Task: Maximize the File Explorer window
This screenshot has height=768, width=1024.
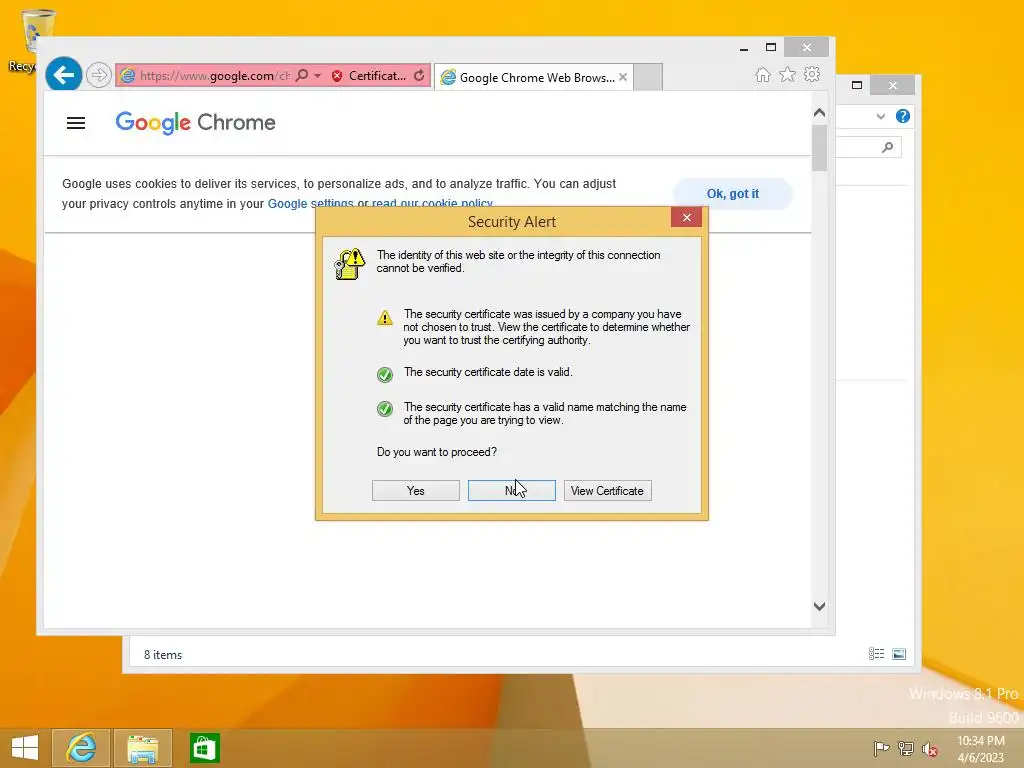Action: [857, 85]
